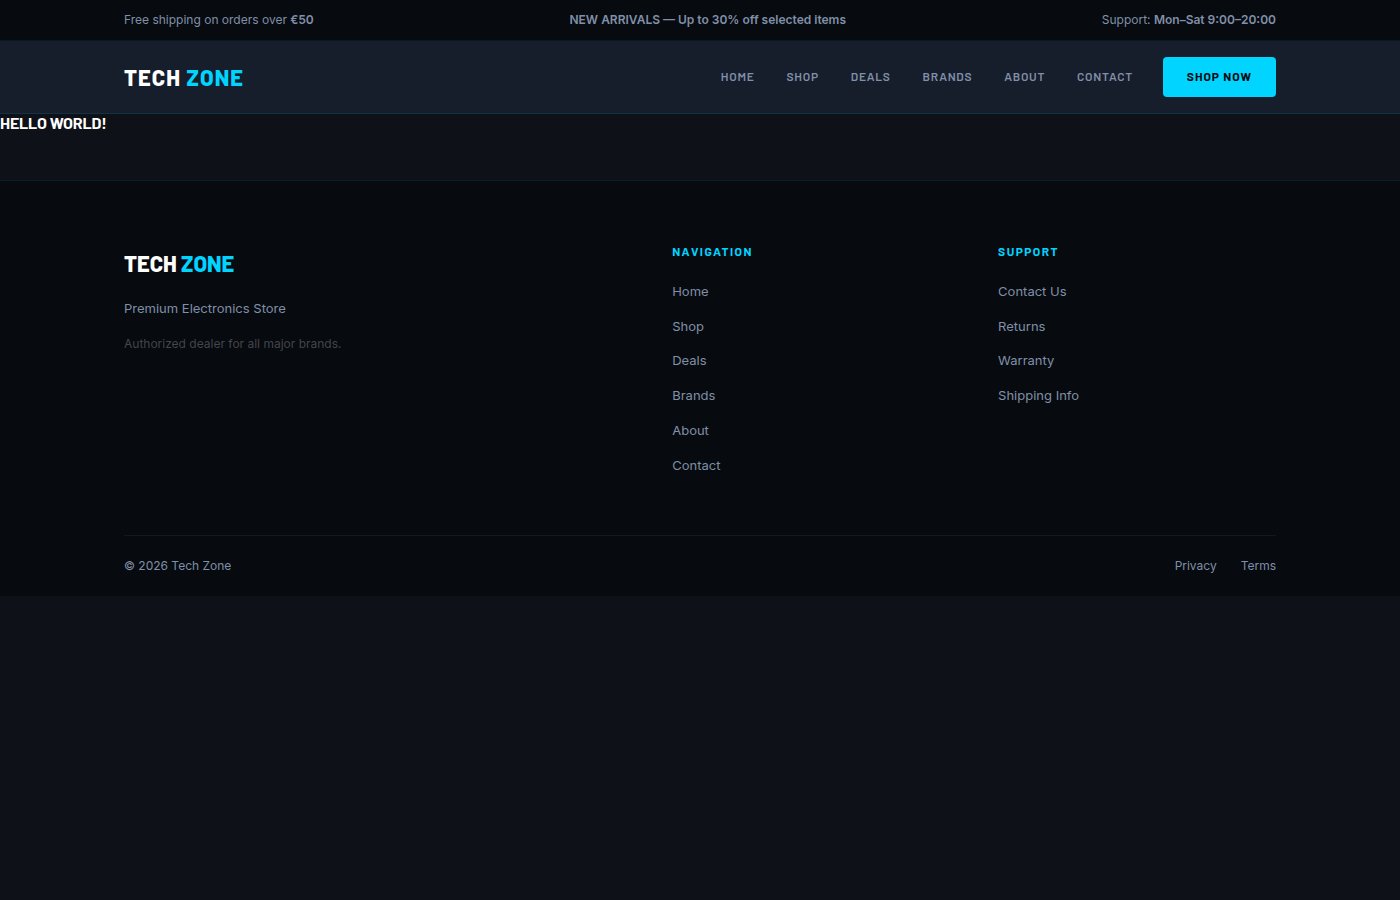Click the Premium Electronics Store tagline

coord(205,309)
